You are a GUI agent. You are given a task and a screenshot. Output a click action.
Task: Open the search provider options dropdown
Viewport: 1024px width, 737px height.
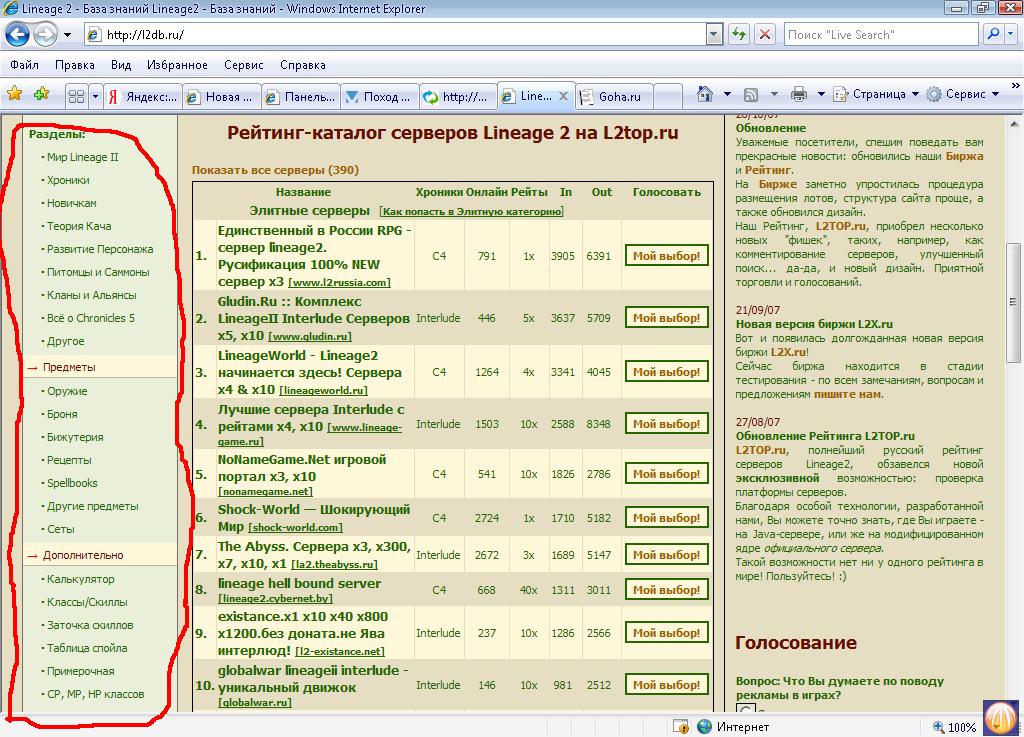point(1012,34)
